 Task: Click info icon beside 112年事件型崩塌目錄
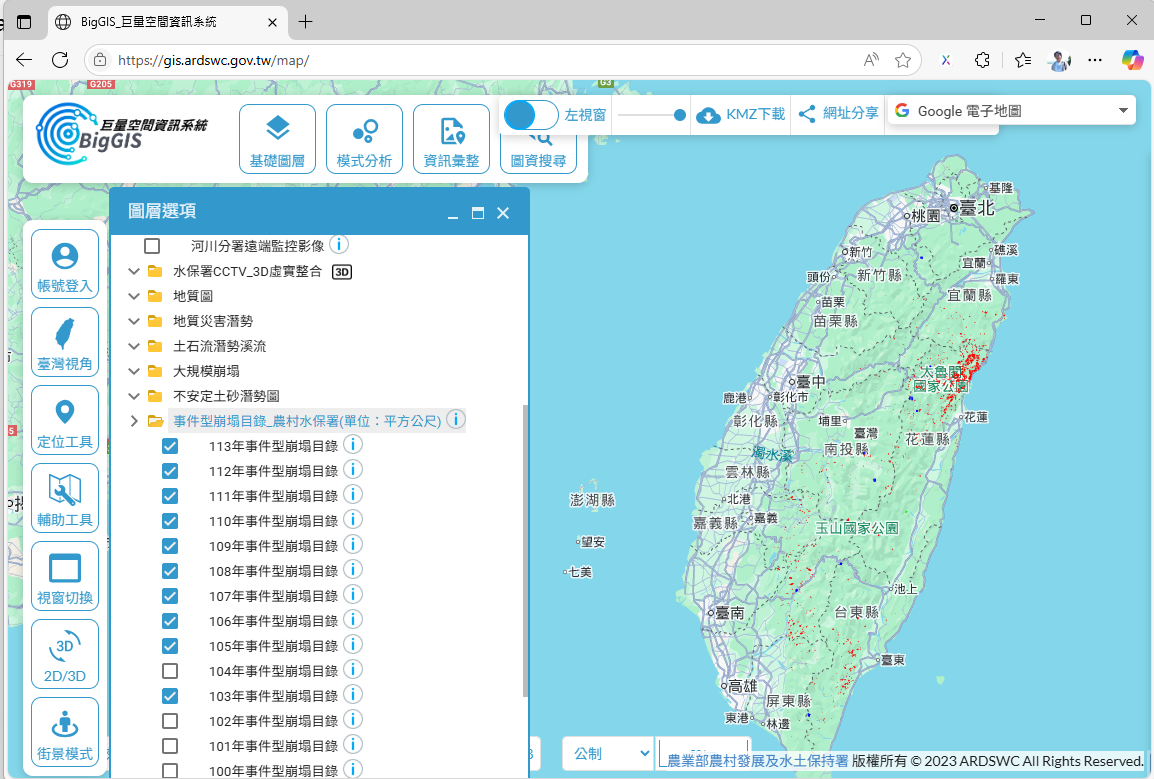click(x=352, y=469)
